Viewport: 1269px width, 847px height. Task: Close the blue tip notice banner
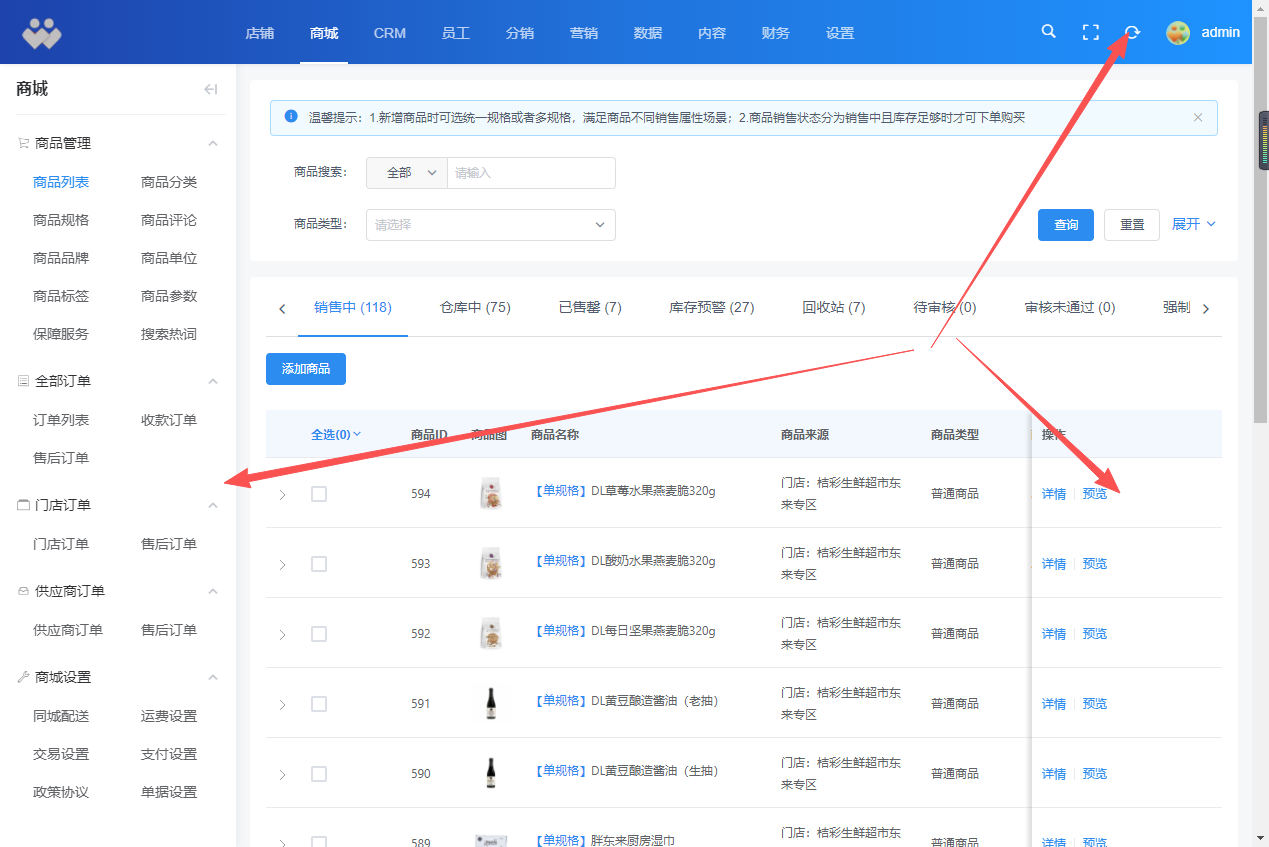1198,117
